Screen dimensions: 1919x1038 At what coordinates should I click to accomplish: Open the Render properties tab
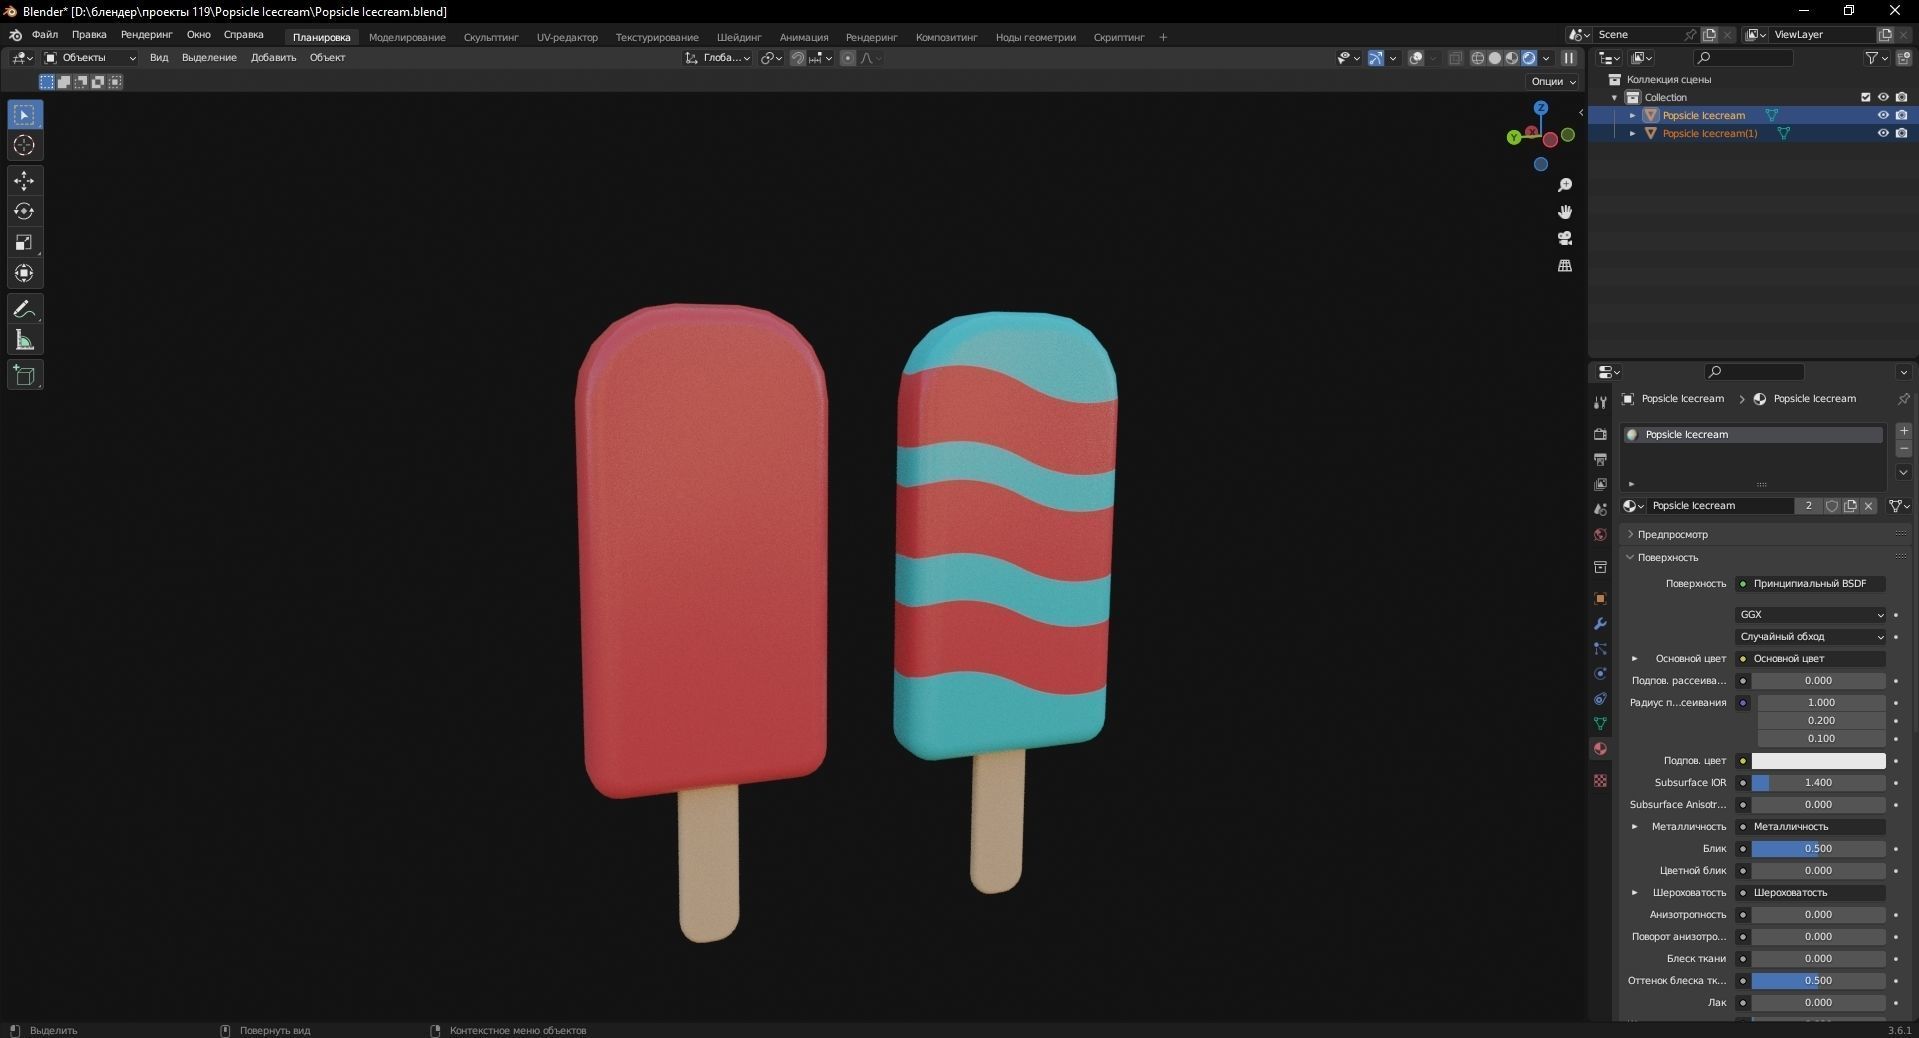pos(1599,435)
